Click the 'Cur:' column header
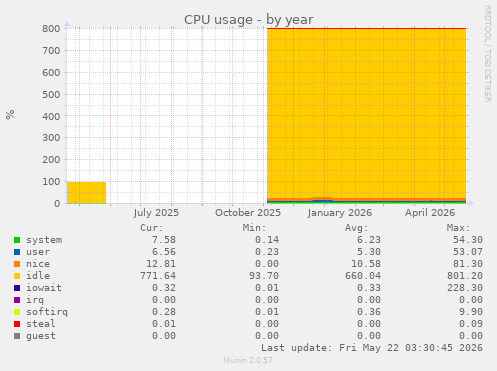This screenshot has width=497, height=371. [152, 228]
